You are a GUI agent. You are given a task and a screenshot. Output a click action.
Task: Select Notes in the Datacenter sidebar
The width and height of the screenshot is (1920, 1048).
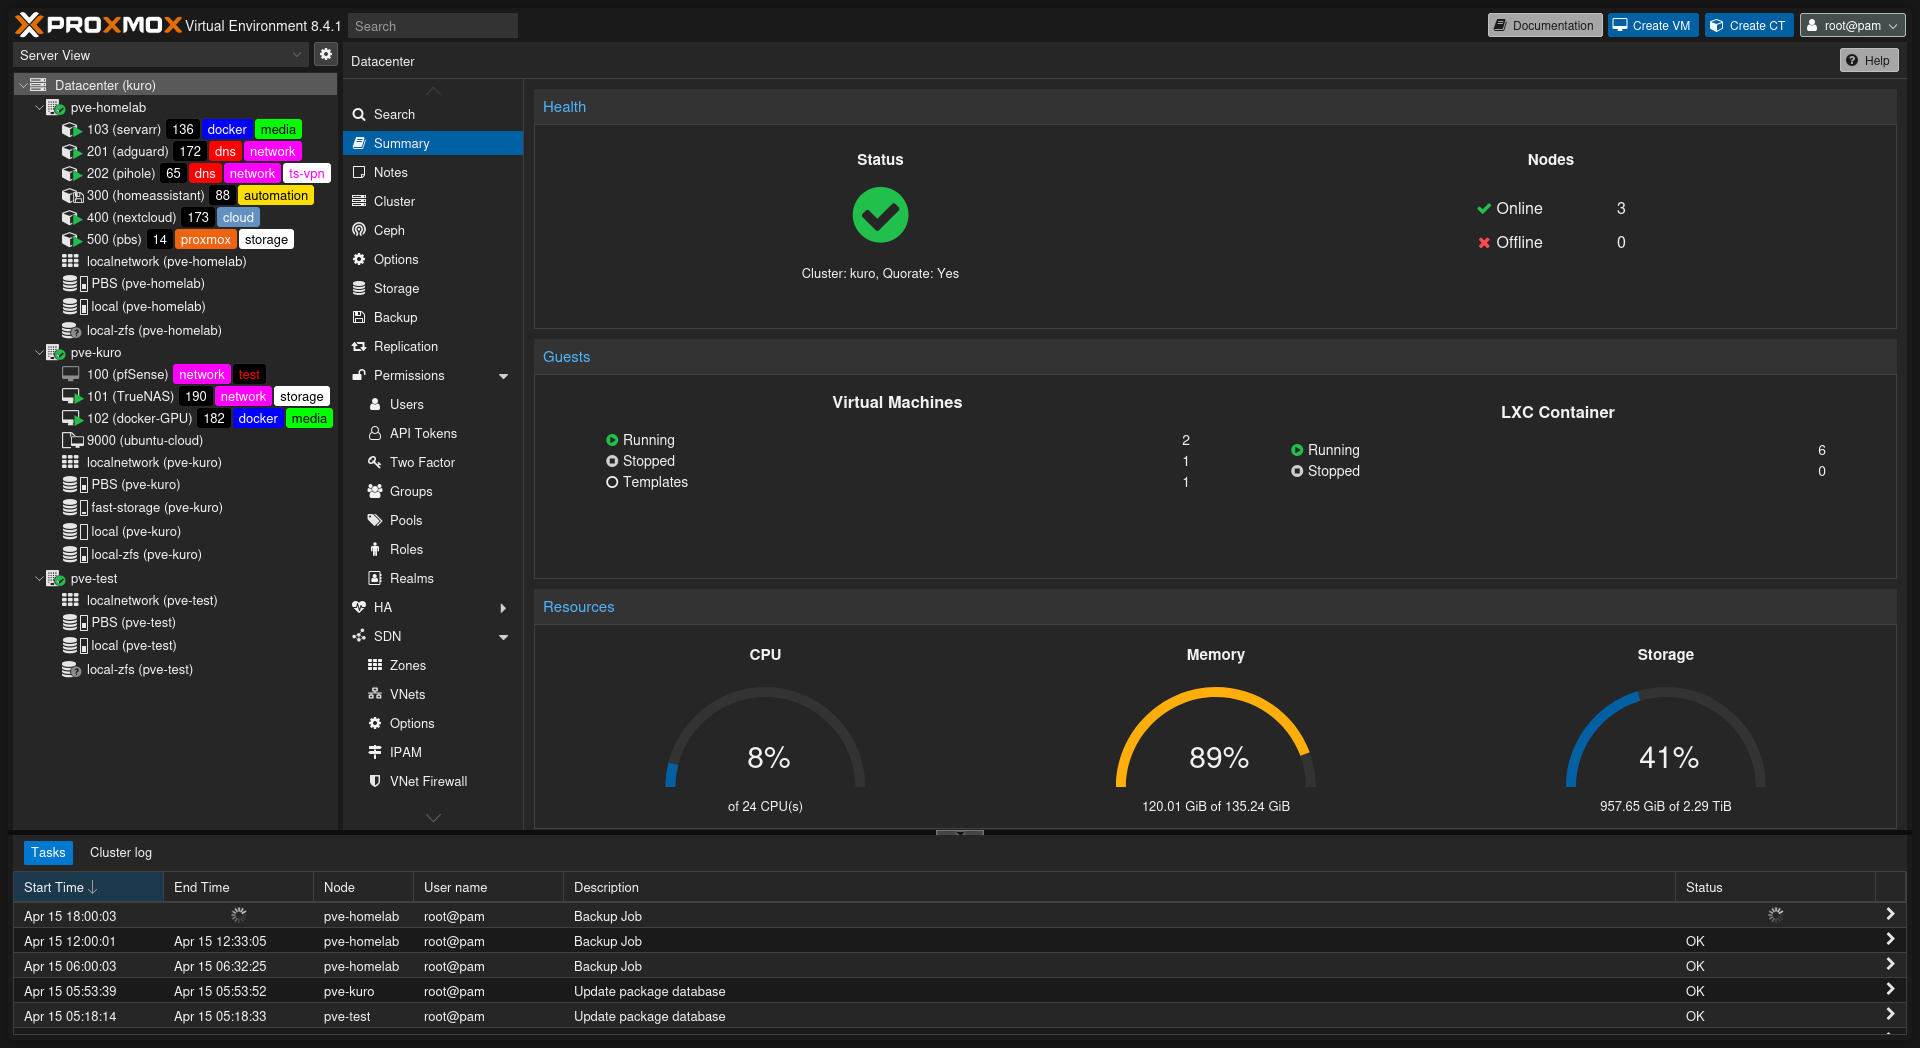point(389,172)
